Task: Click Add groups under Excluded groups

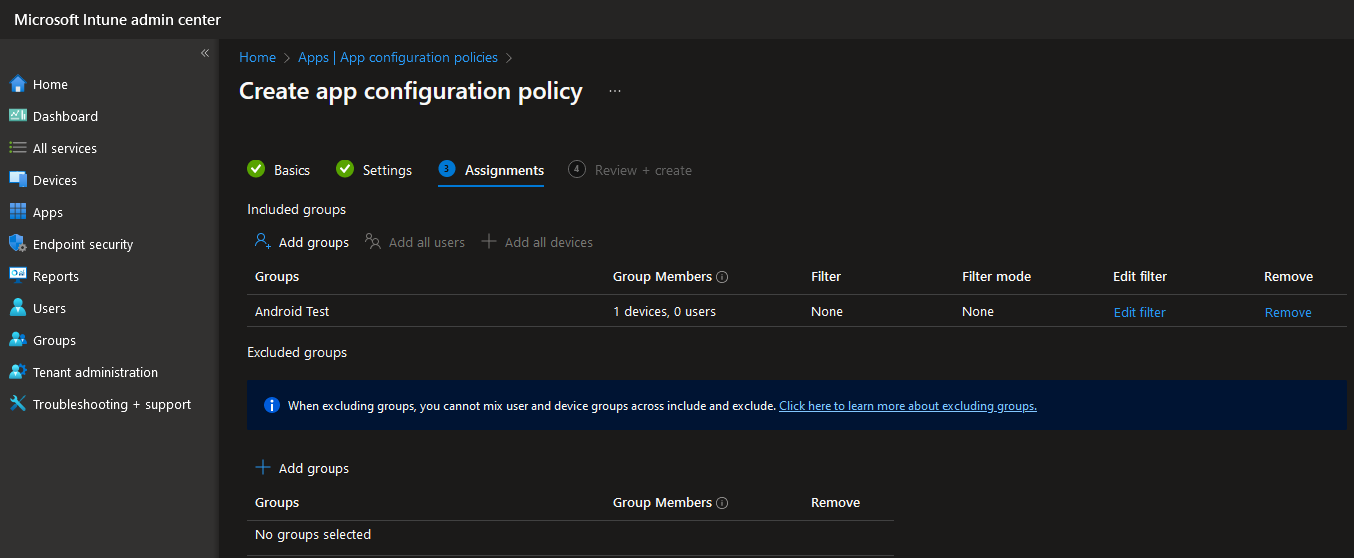Action: pos(302,468)
